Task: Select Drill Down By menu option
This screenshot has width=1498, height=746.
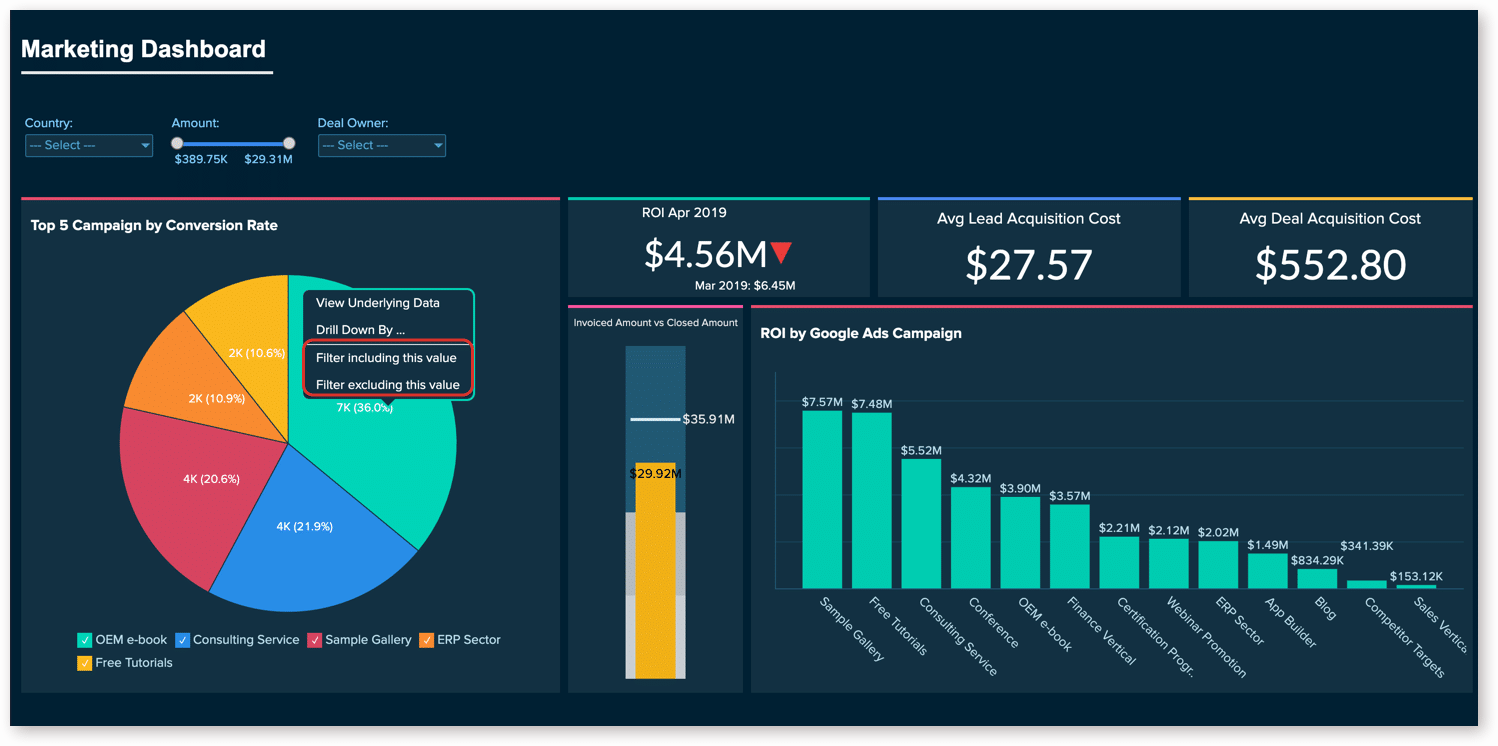Action: pyautogui.click(x=361, y=330)
